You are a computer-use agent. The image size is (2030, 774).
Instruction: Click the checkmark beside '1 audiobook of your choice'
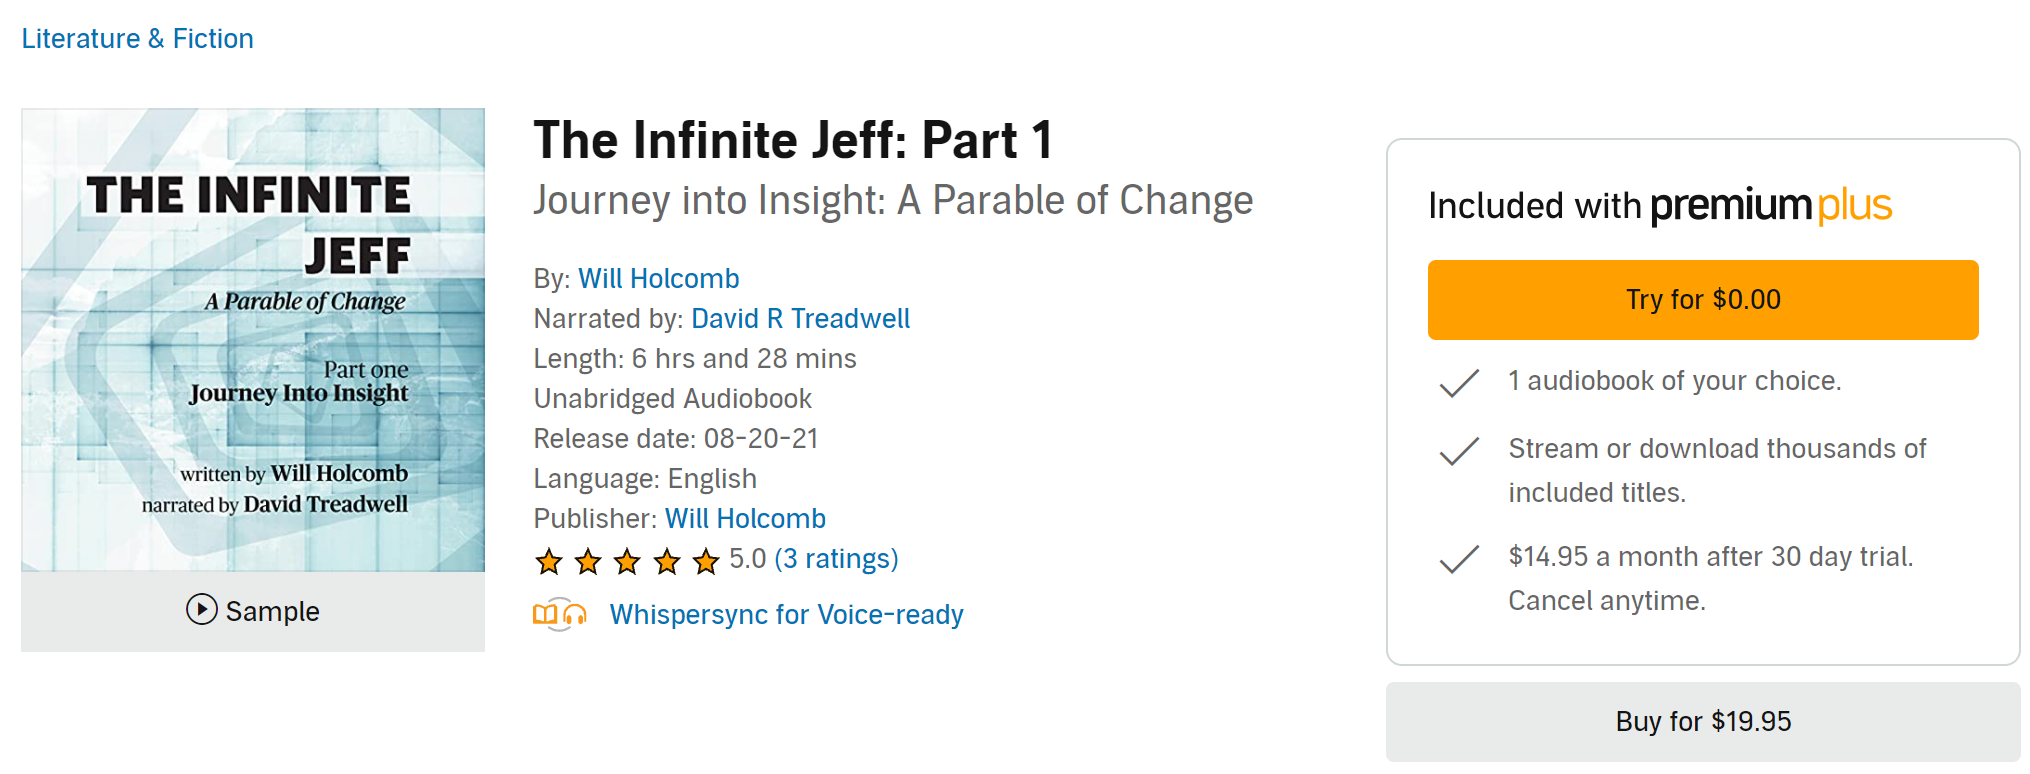(x=1458, y=381)
